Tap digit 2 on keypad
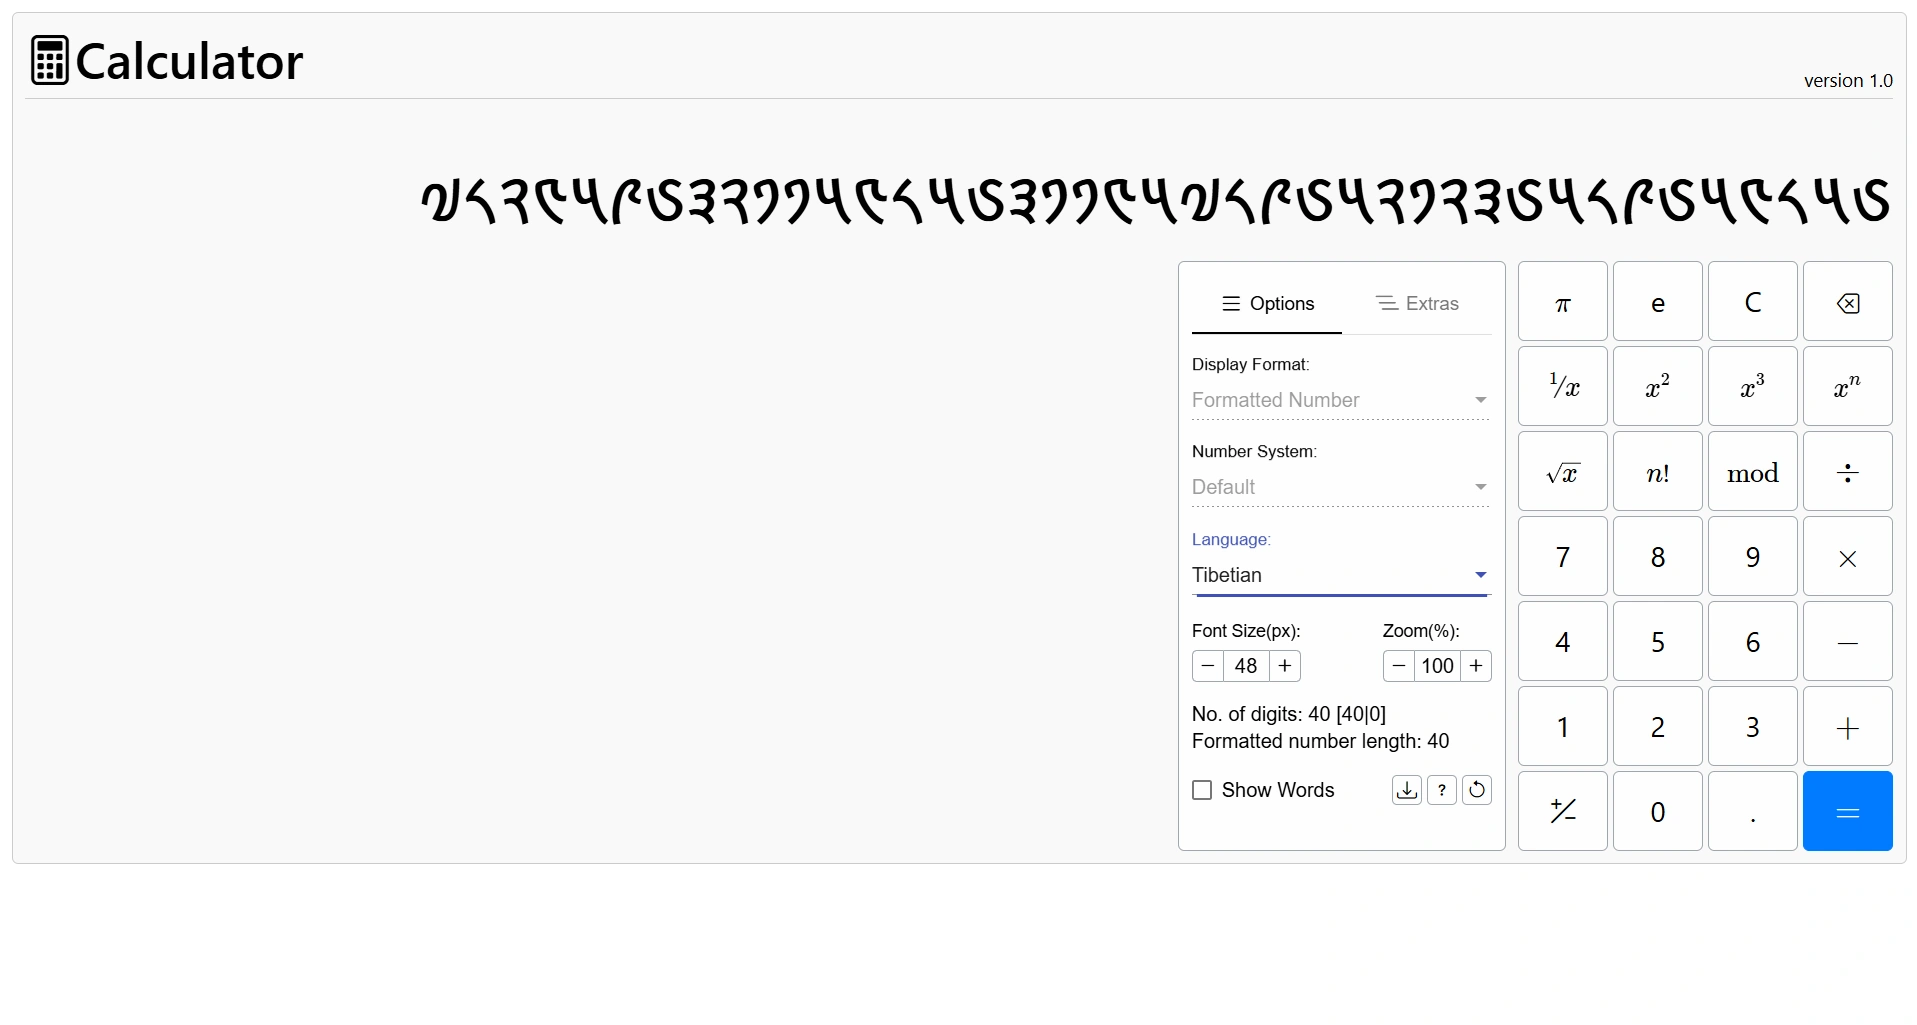Screen dimensions: 1917x1025 [1657, 727]
